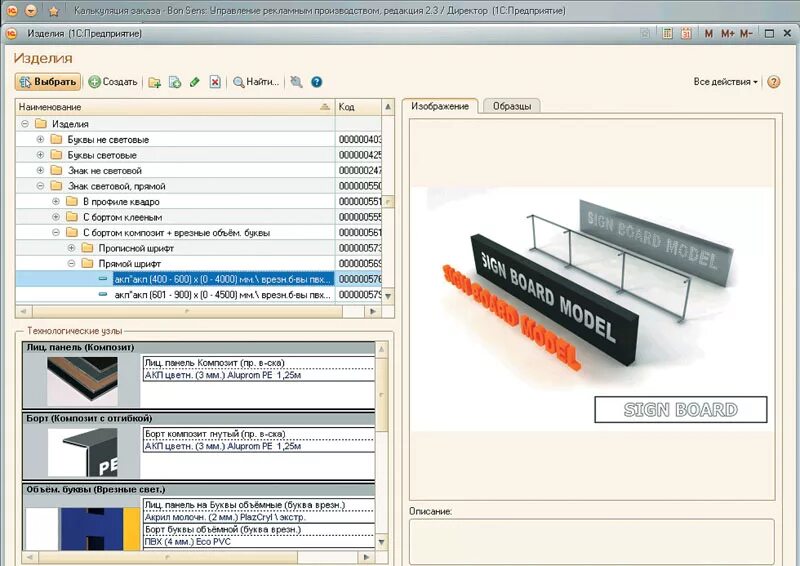Click the M memory button
Image resolution: width=800 pixels, height=566 pixels.
tap(708, 34)
